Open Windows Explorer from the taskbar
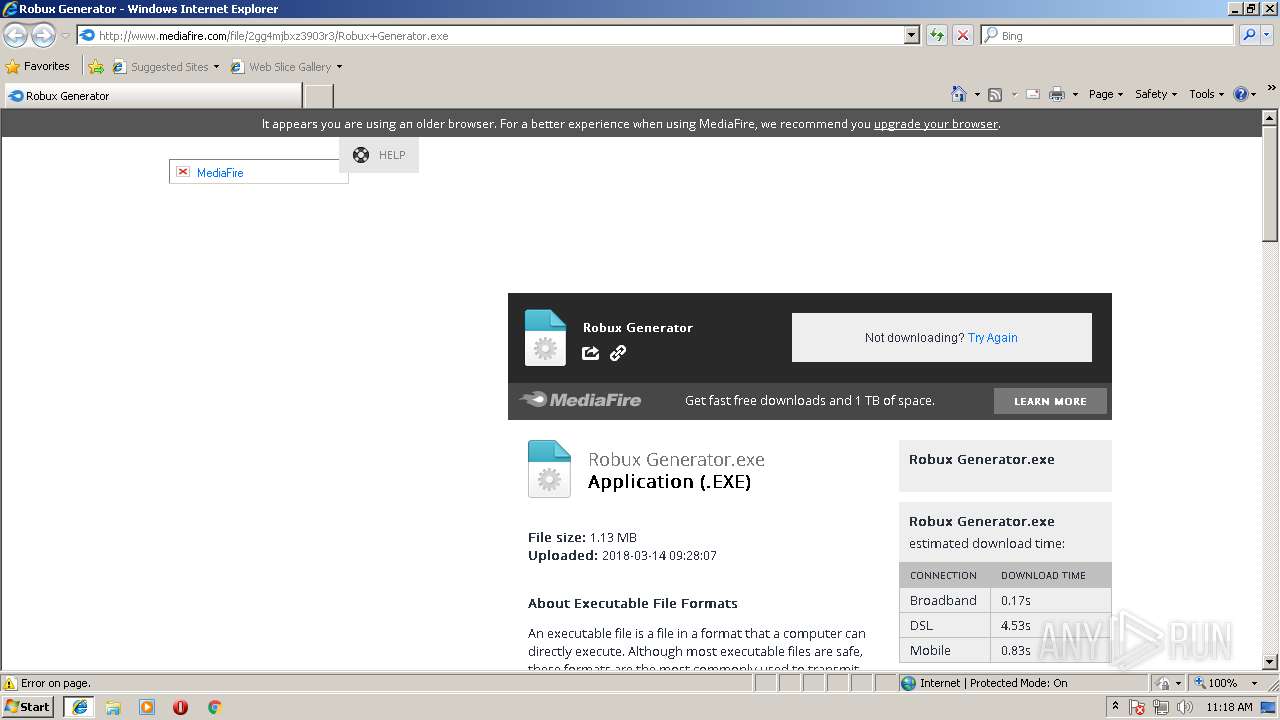The image size is (1280, 720). [x=113, y=707]
